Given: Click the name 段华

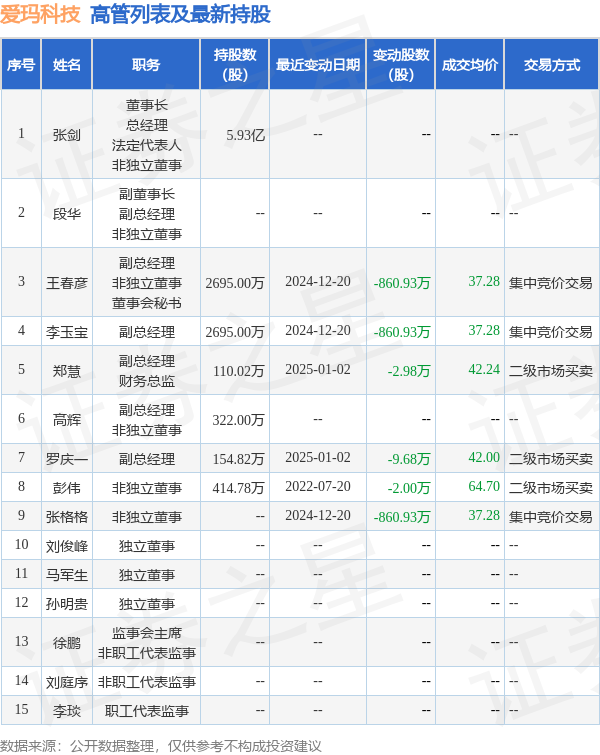Looking at the screenshot, I should [66, 213].
